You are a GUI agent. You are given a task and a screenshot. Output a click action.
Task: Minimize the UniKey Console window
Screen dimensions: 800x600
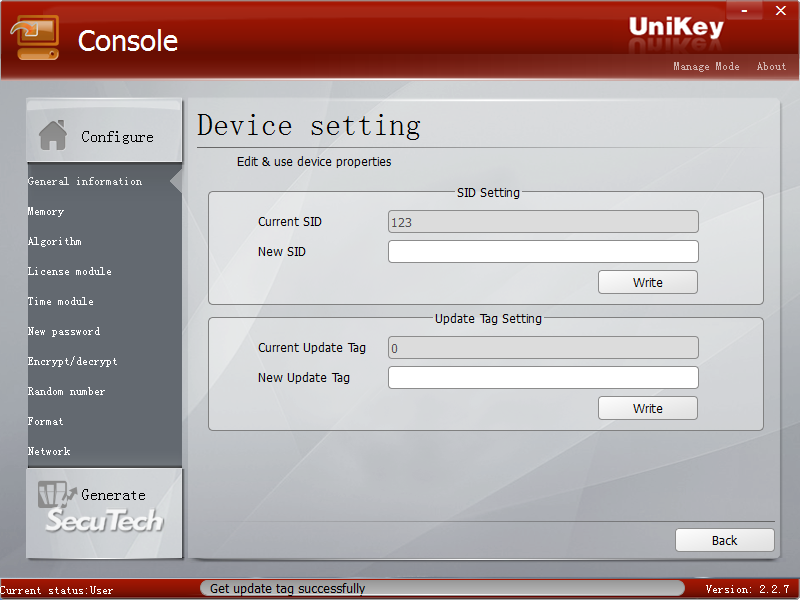744,11
